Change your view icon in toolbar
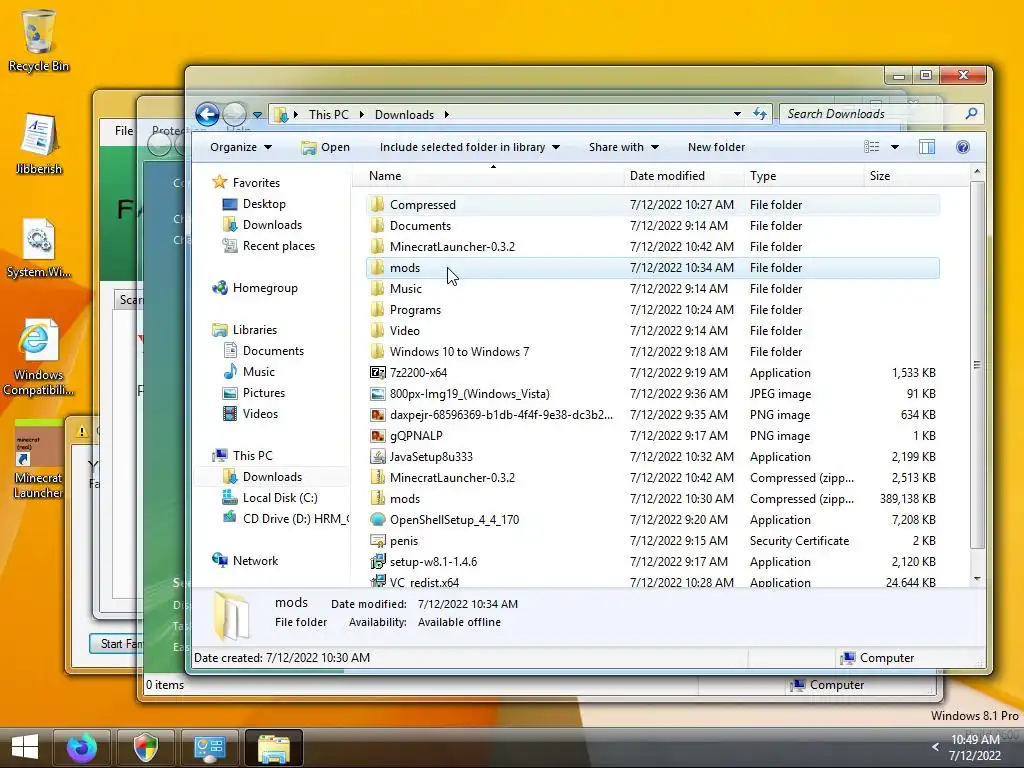The image size is (1024, 768). (871, 147)
